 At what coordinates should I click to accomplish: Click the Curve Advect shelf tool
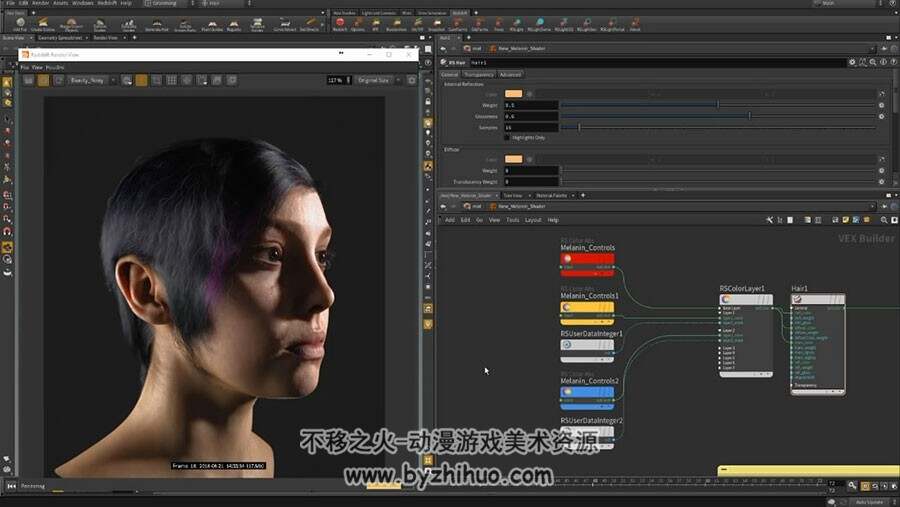(285, 24)
